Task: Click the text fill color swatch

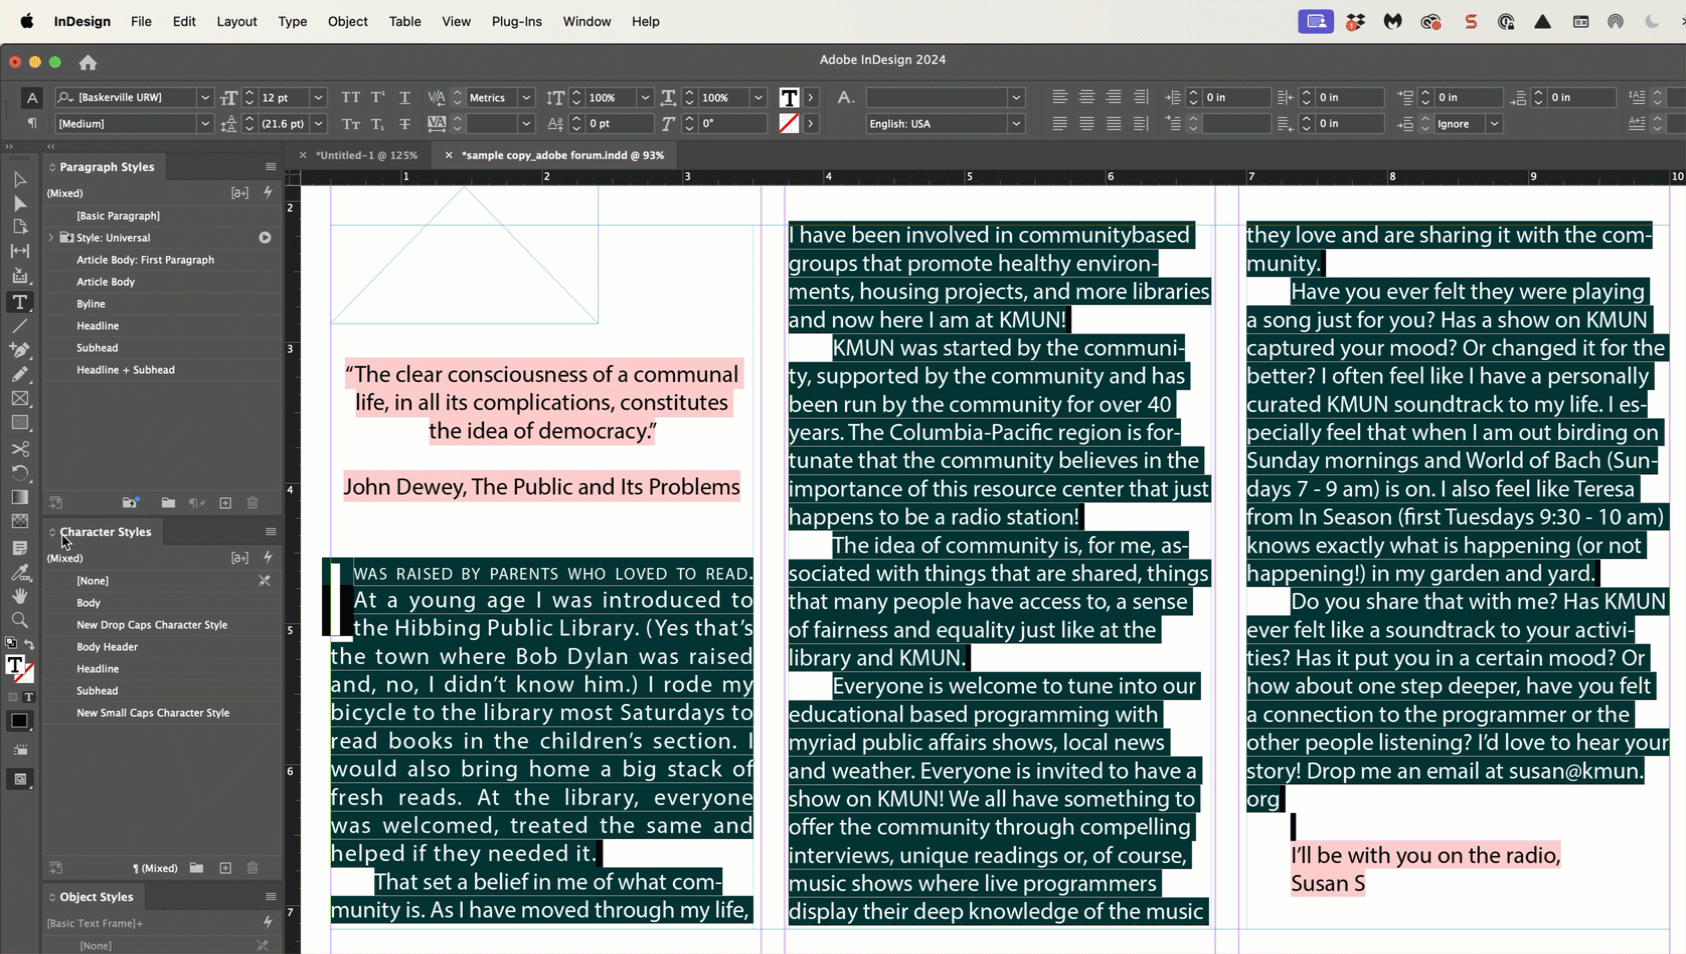Action: 789,97
